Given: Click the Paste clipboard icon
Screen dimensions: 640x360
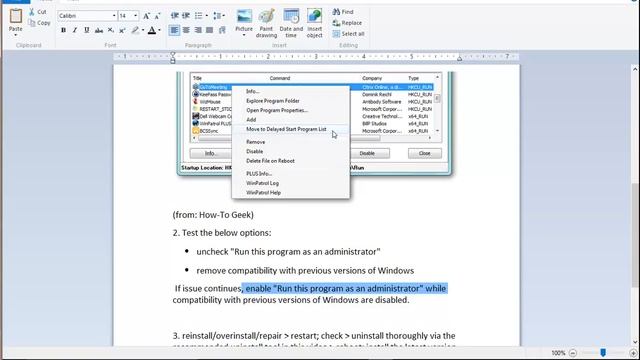Looking at the screenshot, I should [x=16, y=16].
